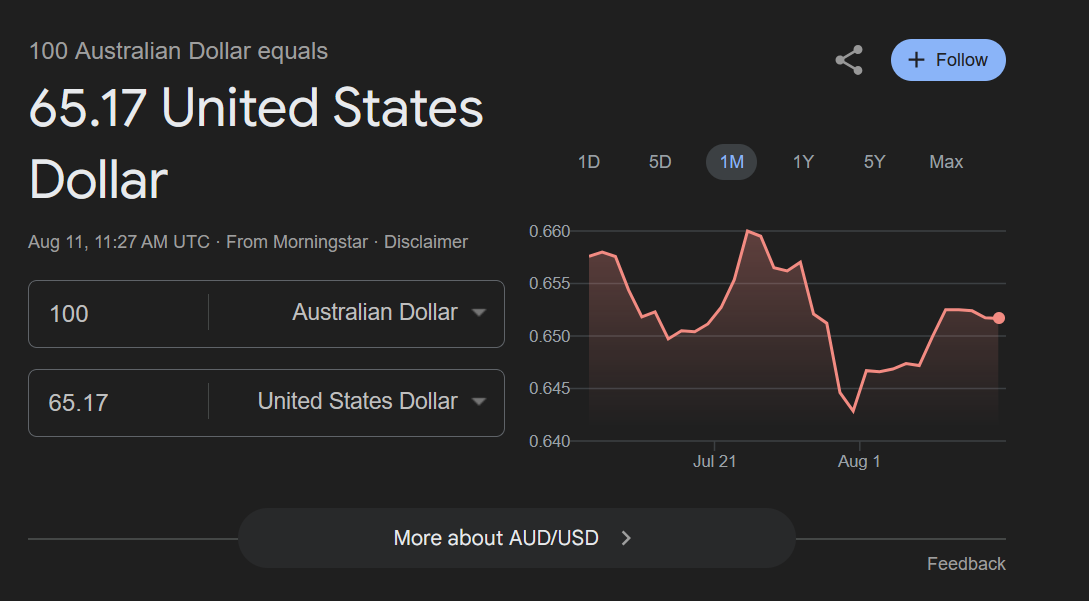Click the 0.640 axis value
Screen dimensions: 1089x601
[x=549, y=441]
